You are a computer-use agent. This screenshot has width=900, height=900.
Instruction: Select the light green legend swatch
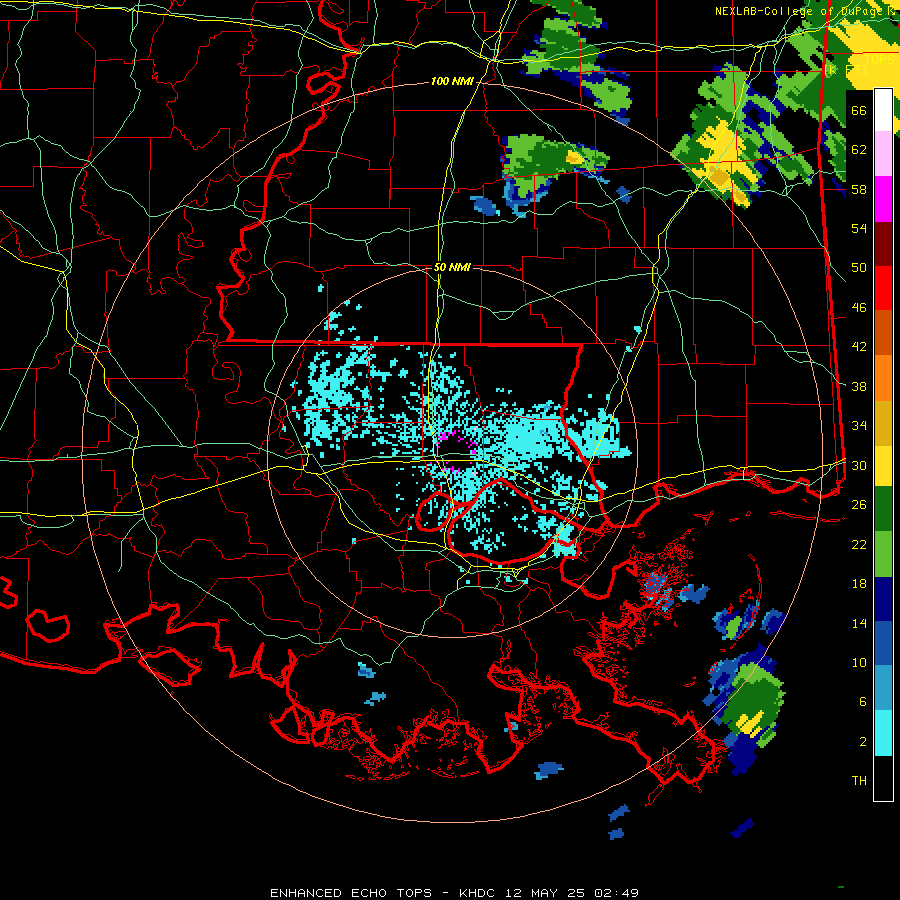pos(883,554)
